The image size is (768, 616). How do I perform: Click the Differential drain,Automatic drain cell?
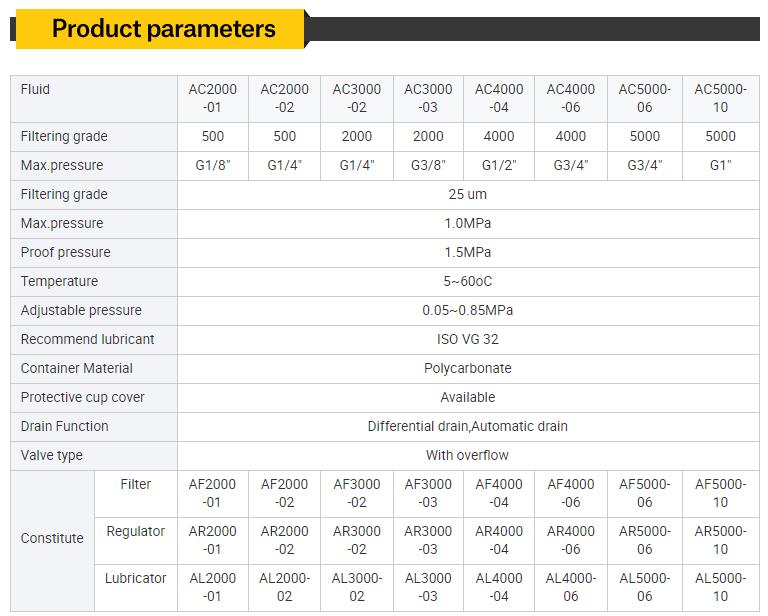[x=468, y=426]
